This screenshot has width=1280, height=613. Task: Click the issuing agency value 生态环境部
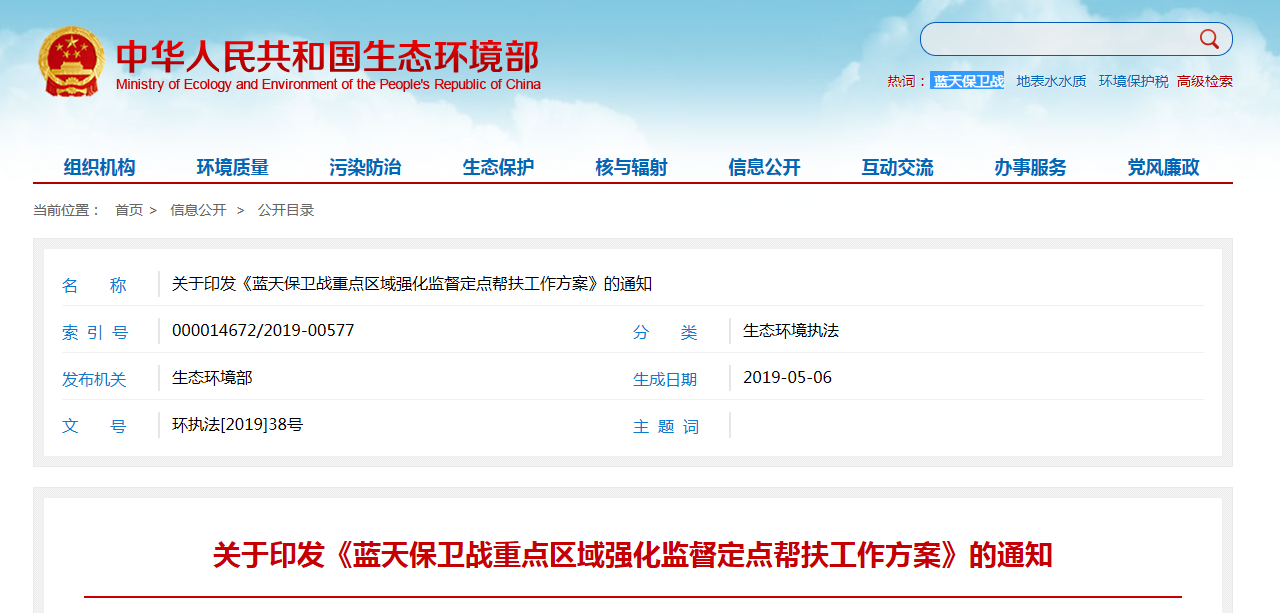click(x=212, y=378)
